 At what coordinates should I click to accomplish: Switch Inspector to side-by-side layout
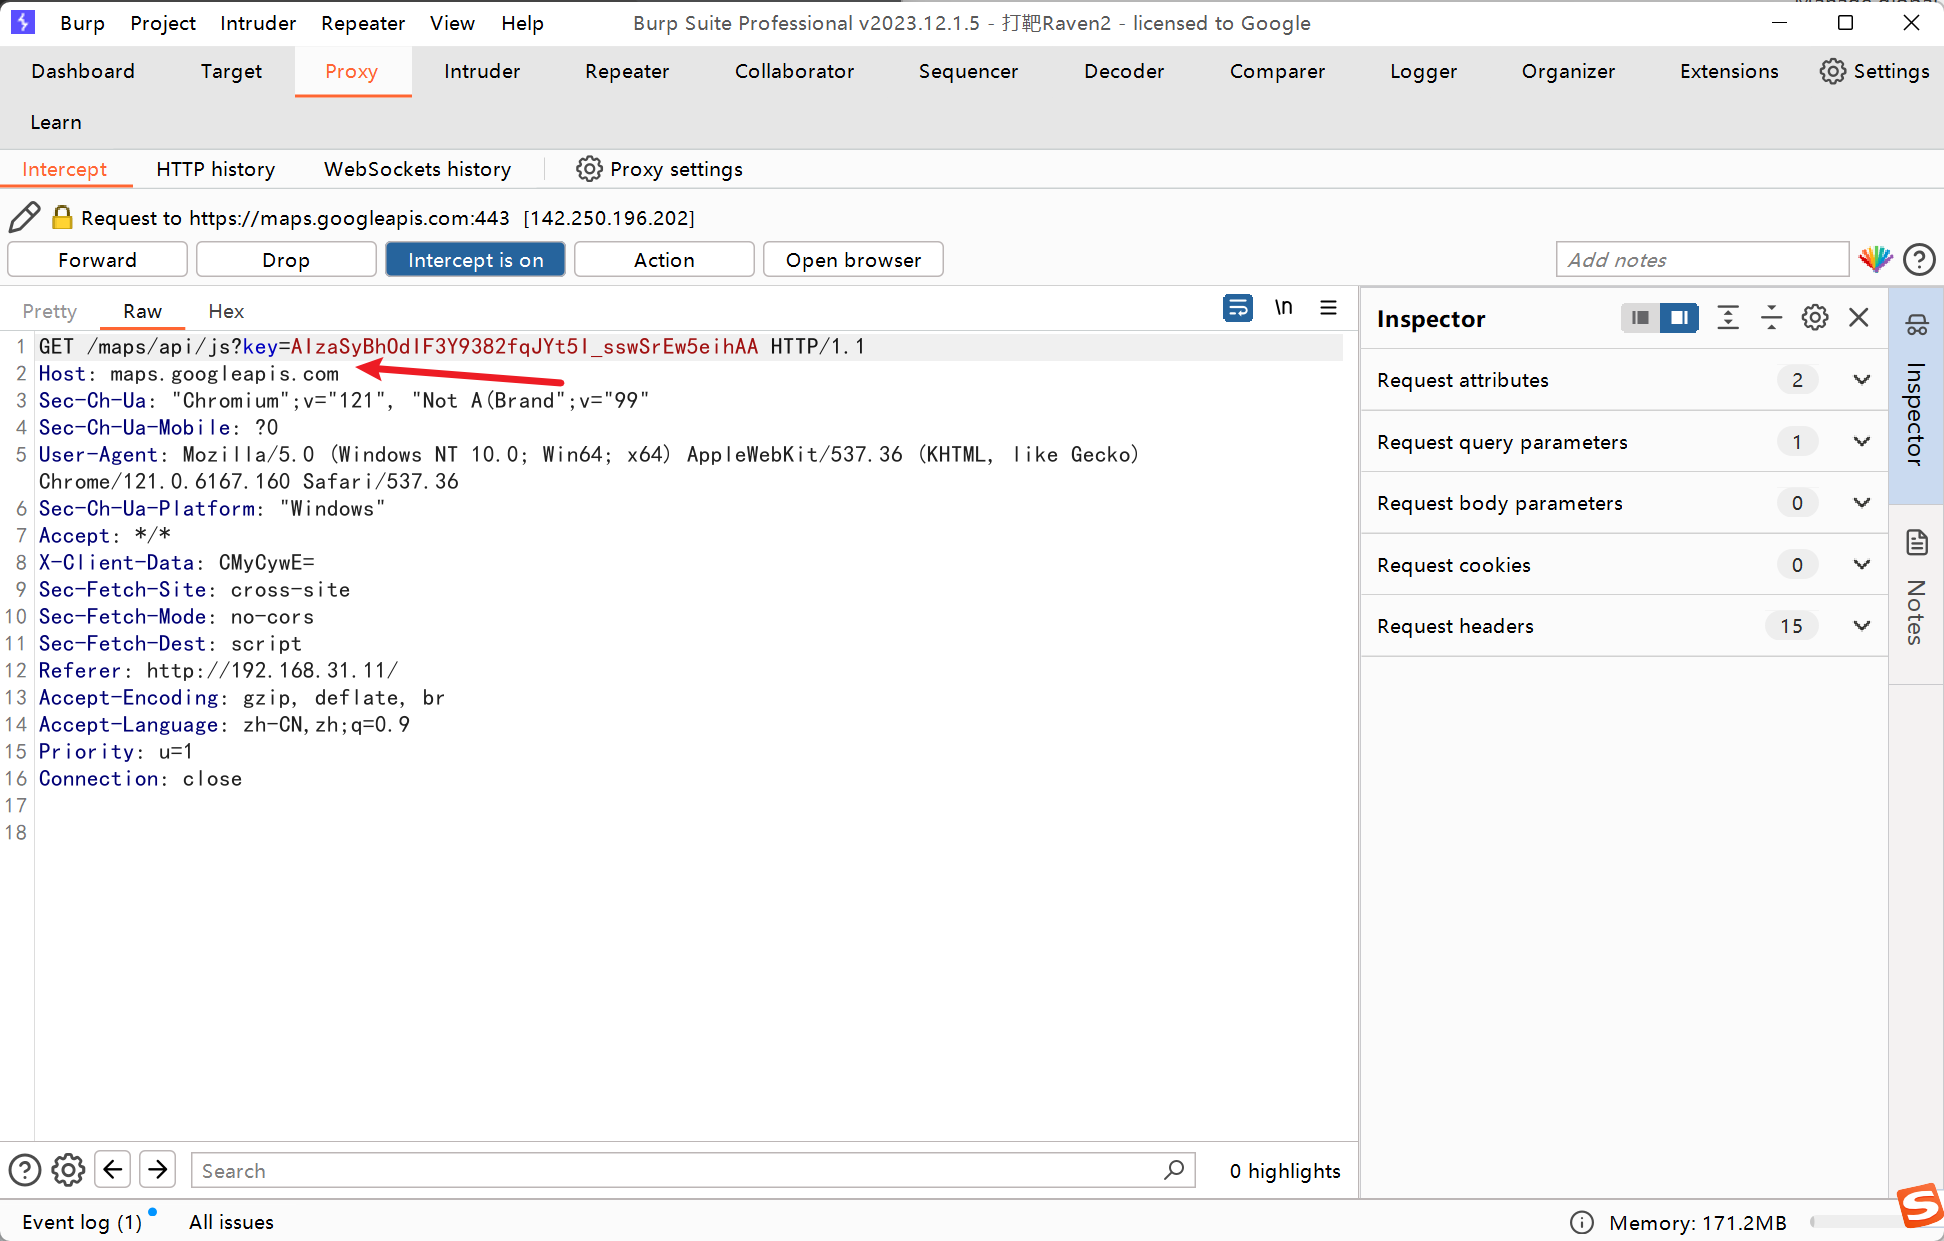(x=1679, y=318)
